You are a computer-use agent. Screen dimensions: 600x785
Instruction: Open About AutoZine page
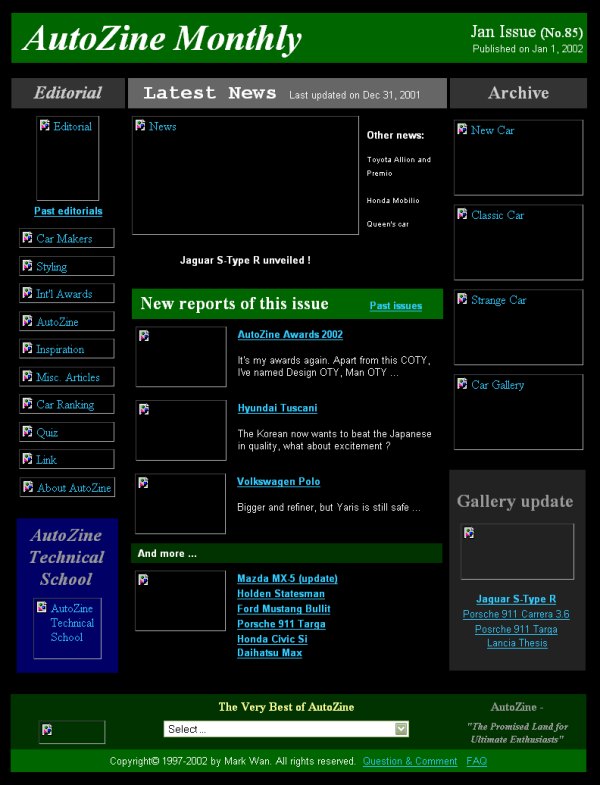(x=67, y=487)
